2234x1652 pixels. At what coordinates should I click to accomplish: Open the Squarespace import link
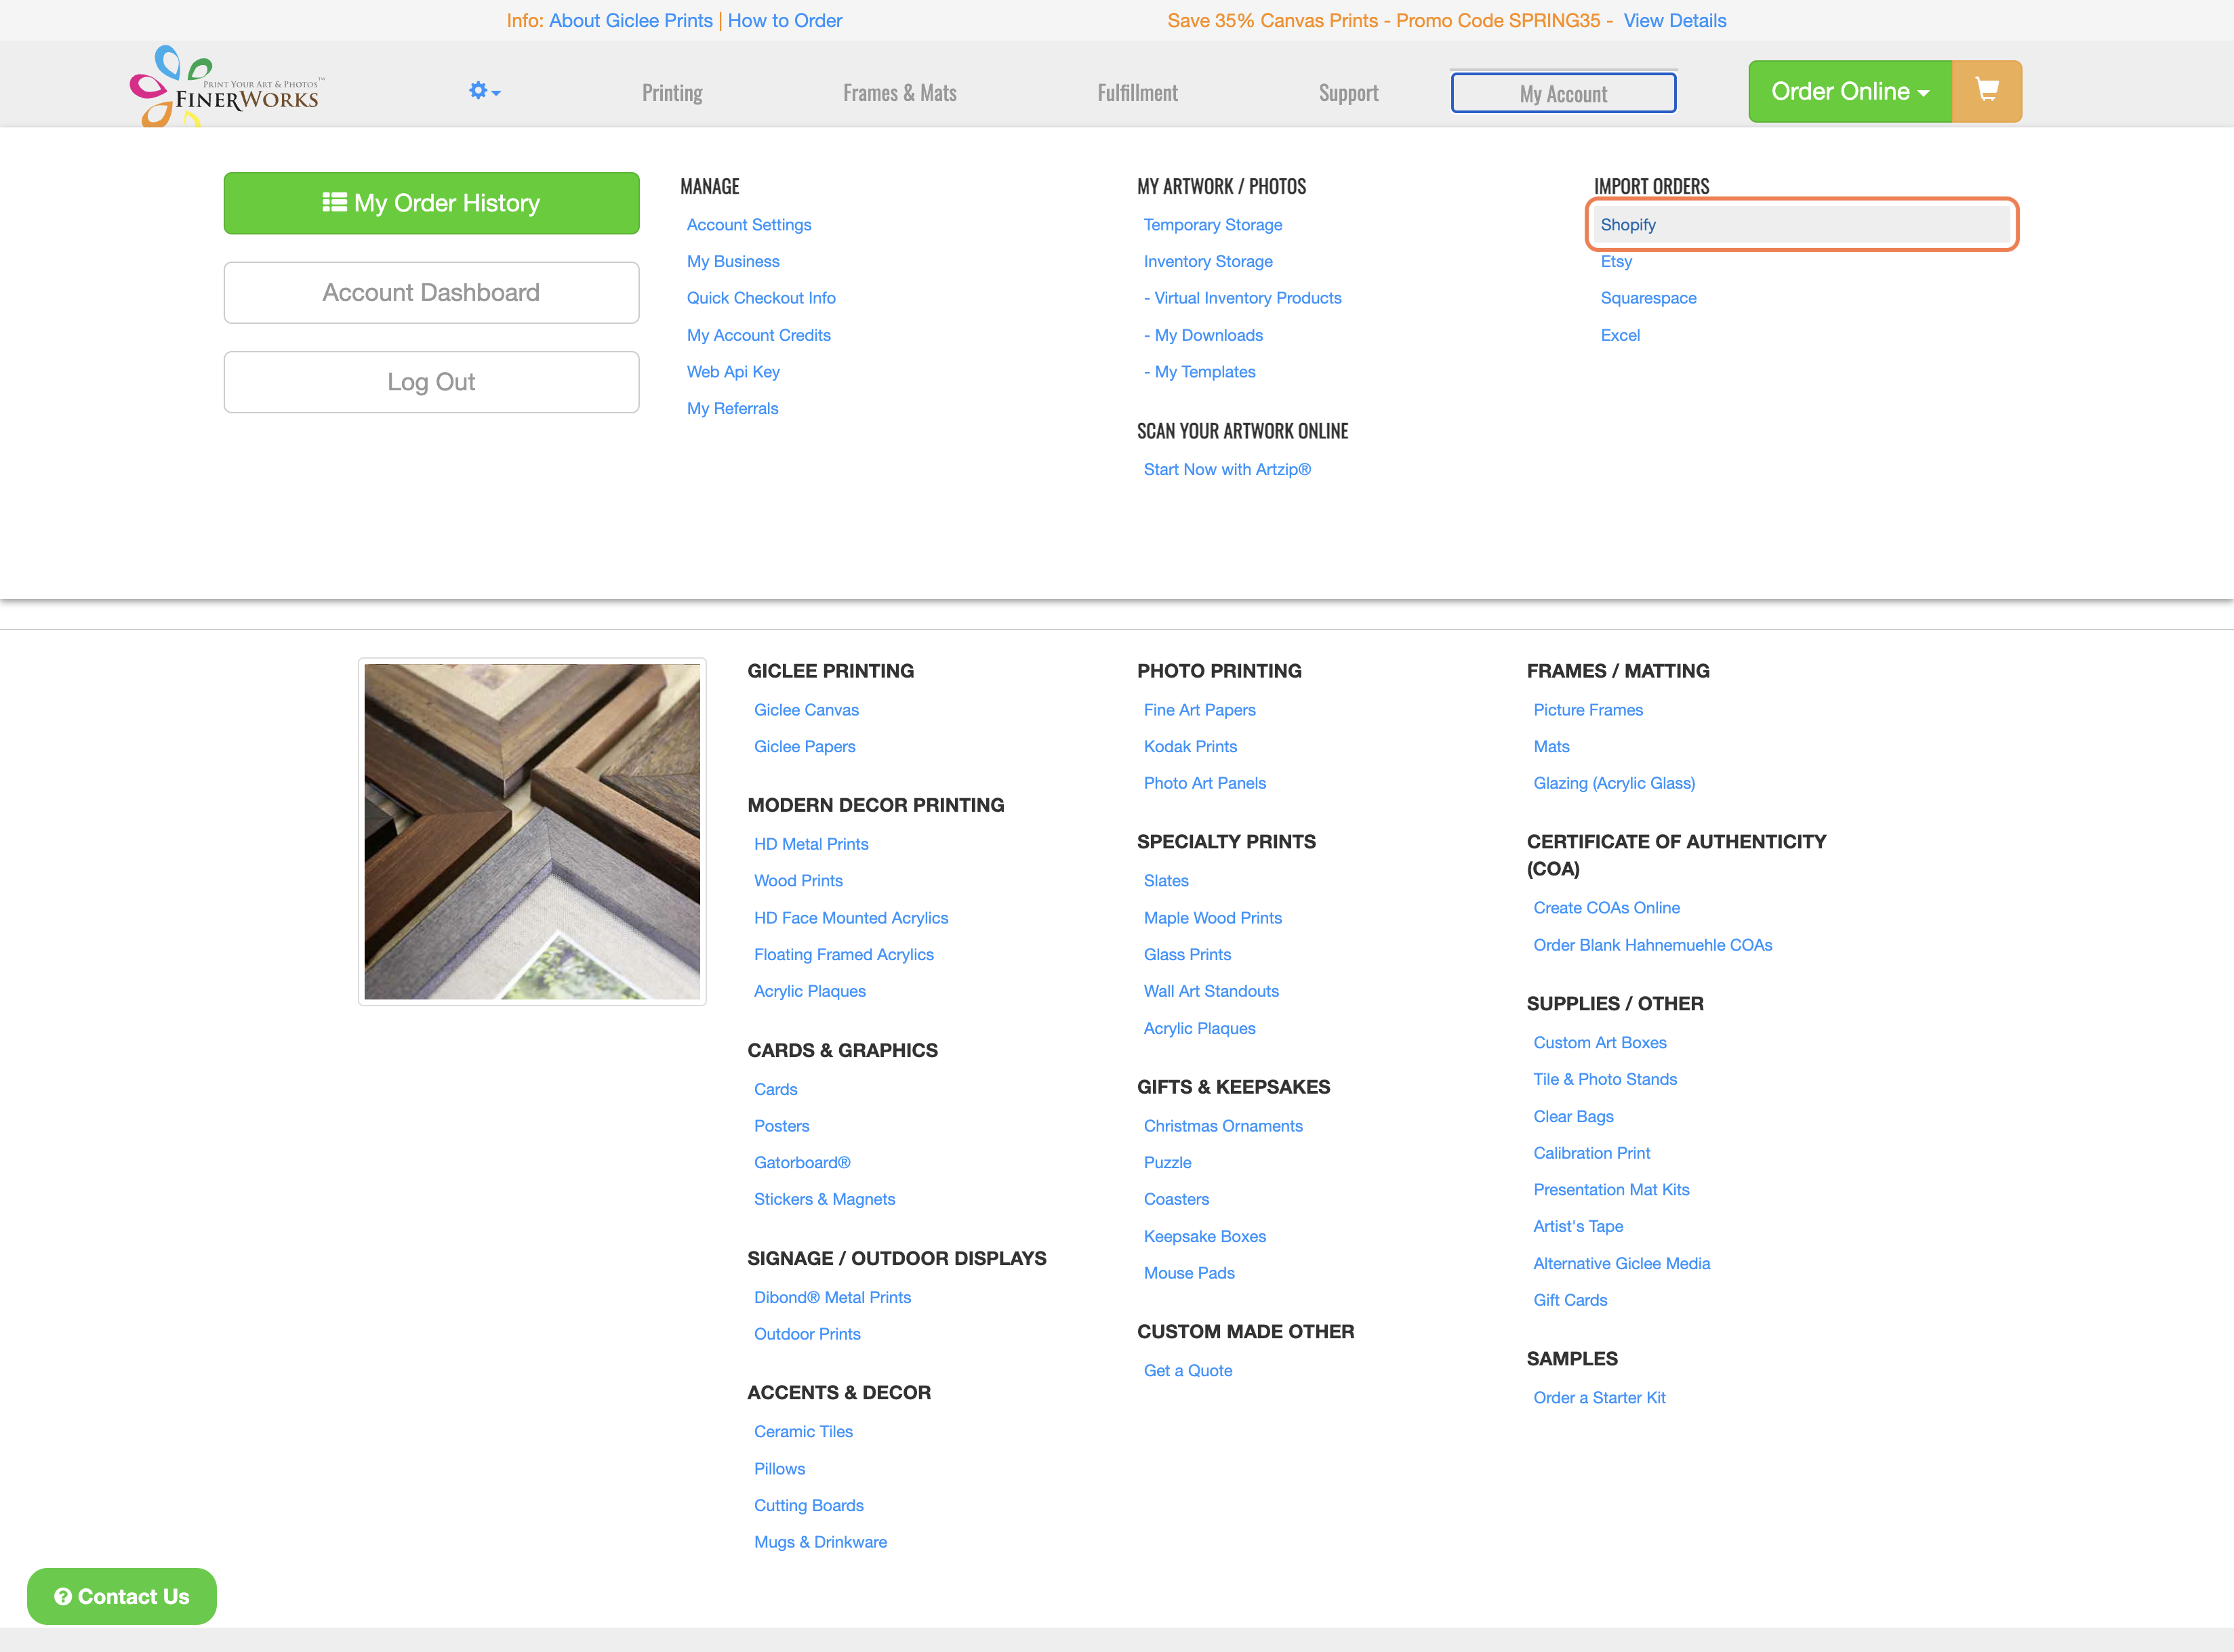point(1648,298)
